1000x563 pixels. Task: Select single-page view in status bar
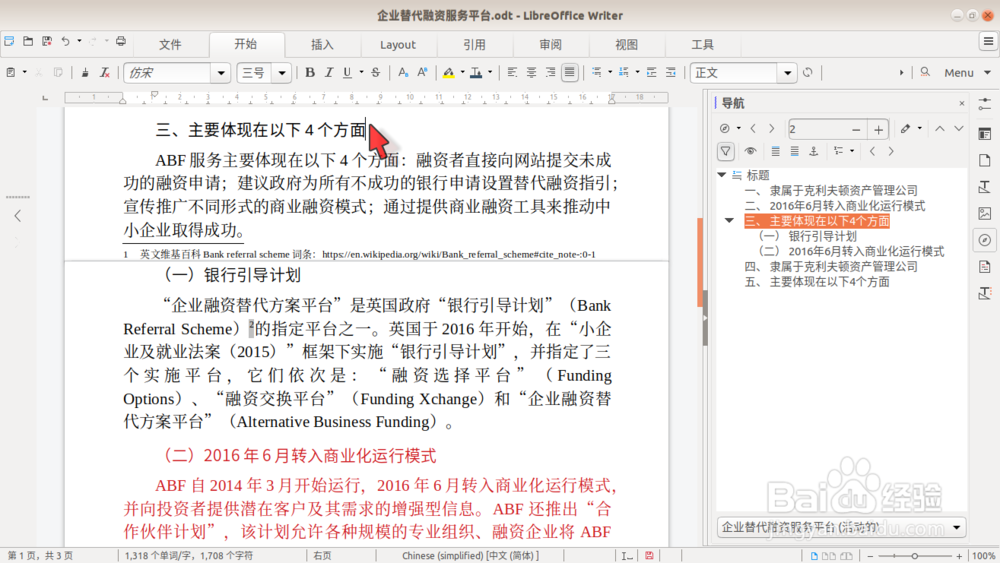tap(814, 556)
